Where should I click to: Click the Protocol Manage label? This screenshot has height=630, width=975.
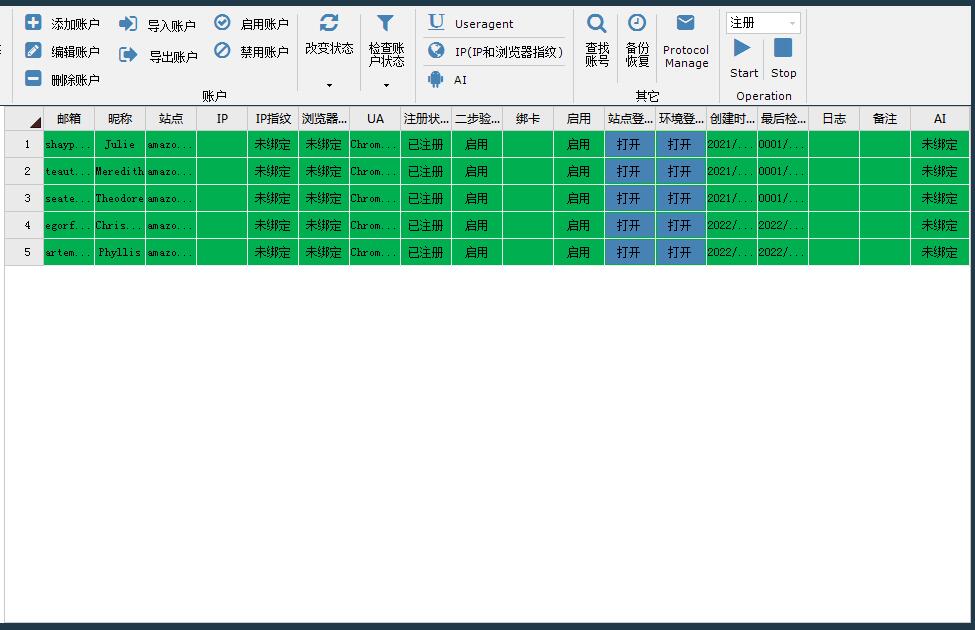pyautogui.click(x=686, y=56)
